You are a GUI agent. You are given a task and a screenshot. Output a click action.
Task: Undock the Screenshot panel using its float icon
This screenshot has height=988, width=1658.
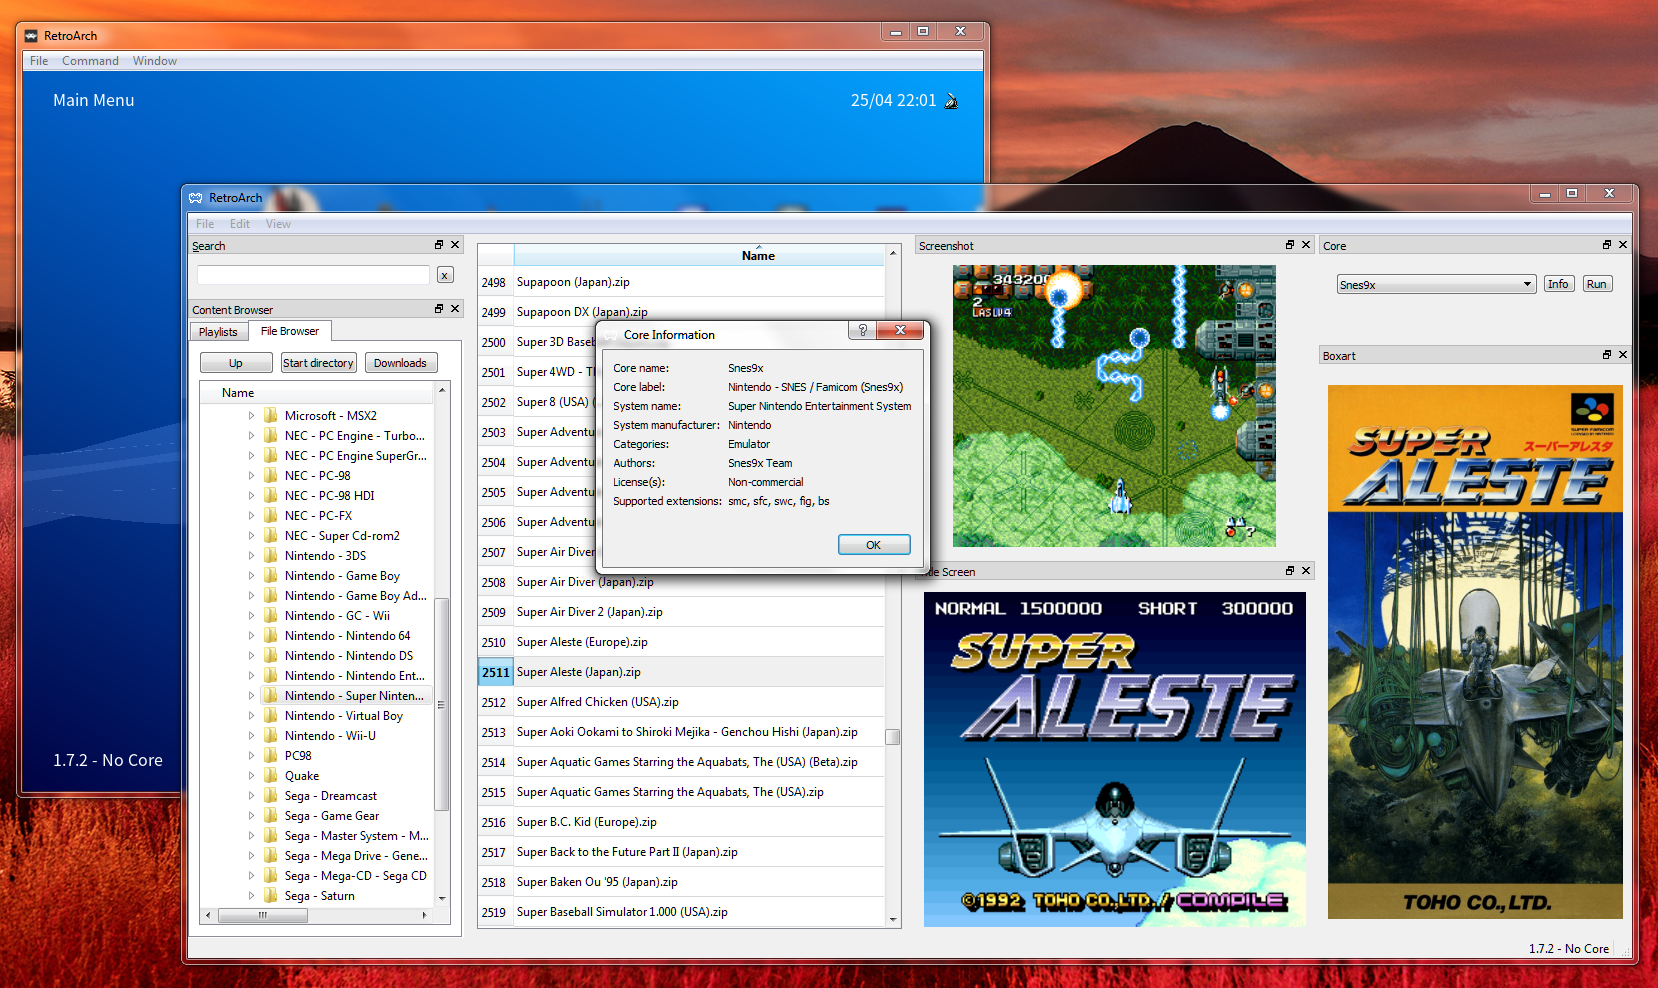click(x=1289, y=245)
